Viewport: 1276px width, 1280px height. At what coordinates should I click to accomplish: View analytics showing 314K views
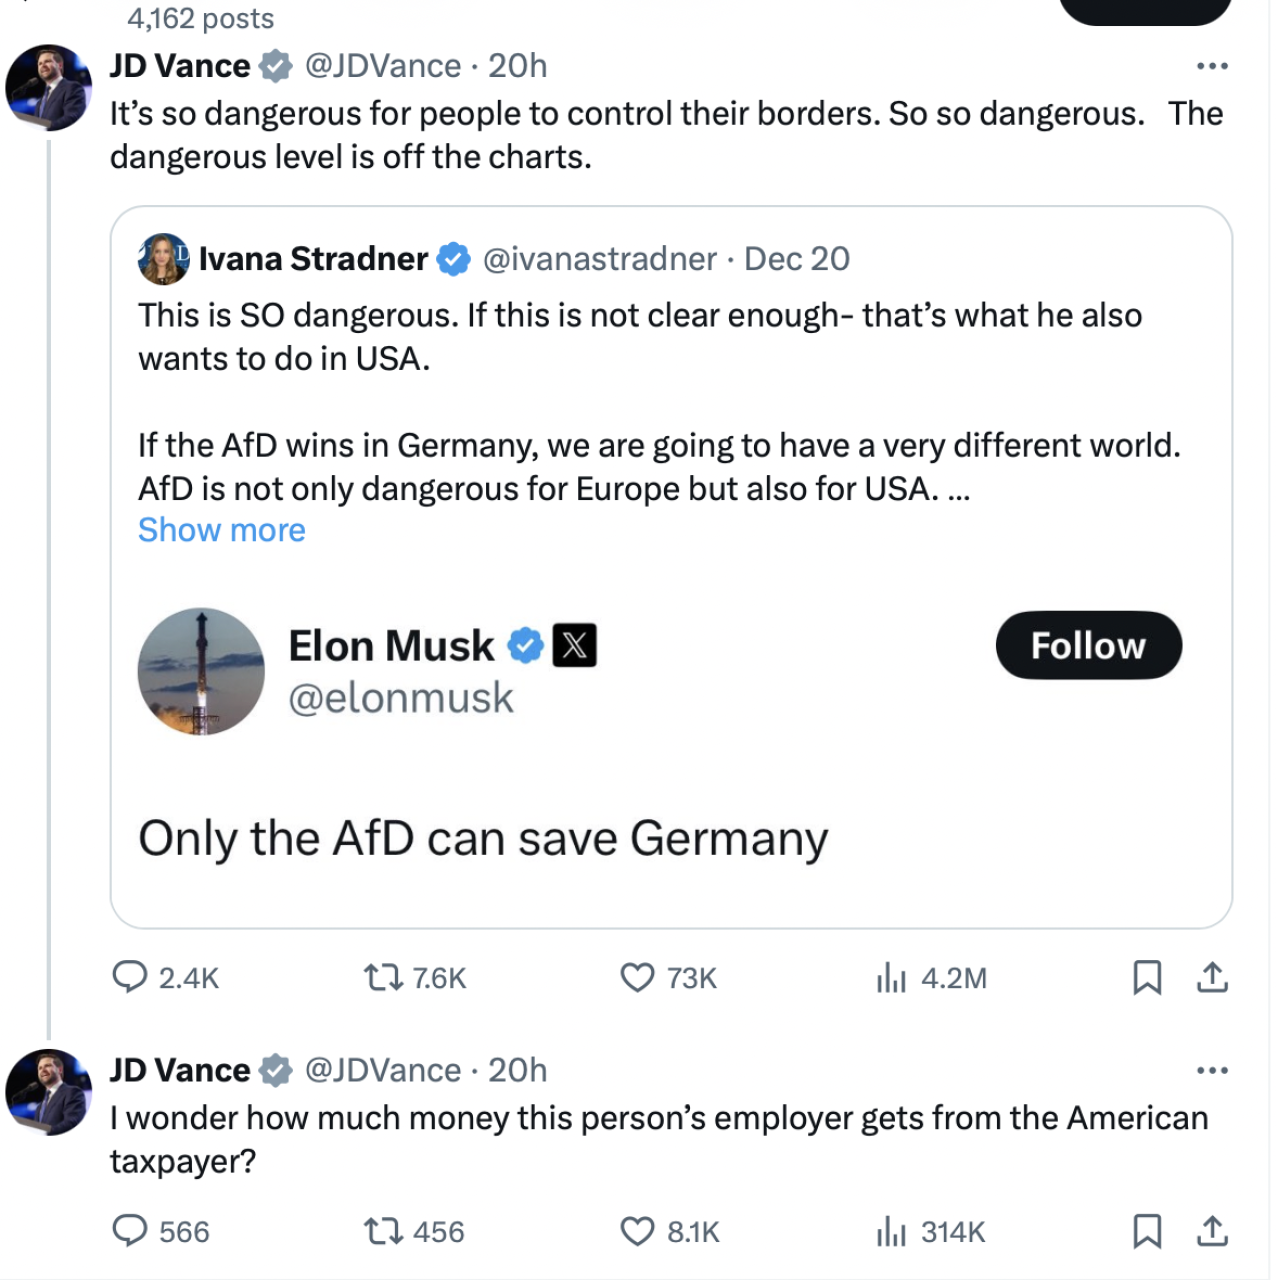890,1231
